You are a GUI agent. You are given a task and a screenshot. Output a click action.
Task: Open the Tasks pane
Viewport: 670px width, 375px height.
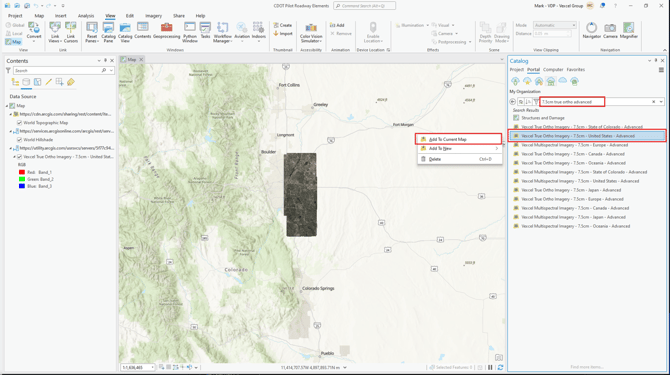[x=205, y=31]
